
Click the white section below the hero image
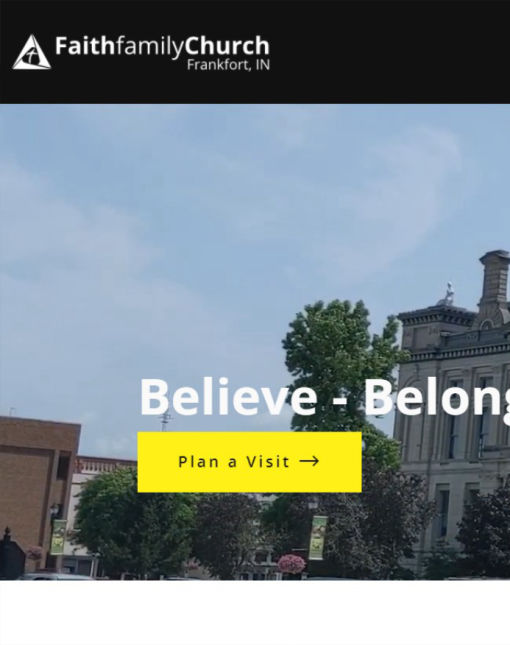point(255,613)
